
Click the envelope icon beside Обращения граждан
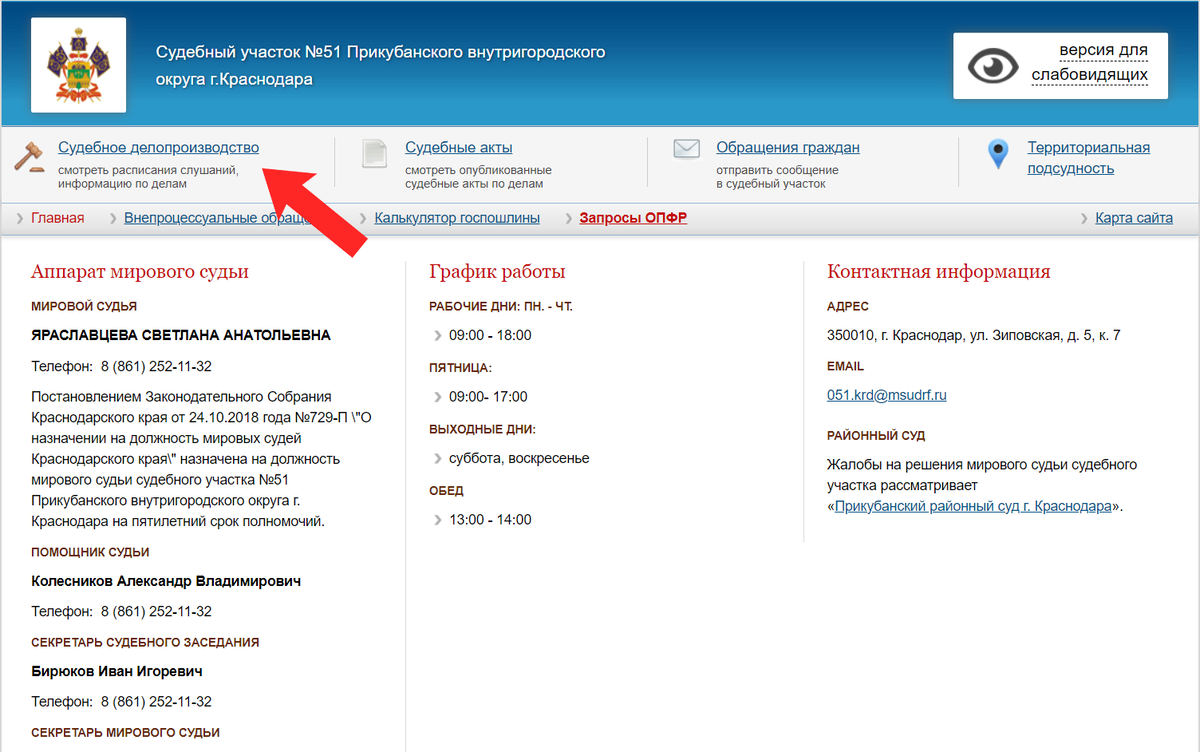686,149
